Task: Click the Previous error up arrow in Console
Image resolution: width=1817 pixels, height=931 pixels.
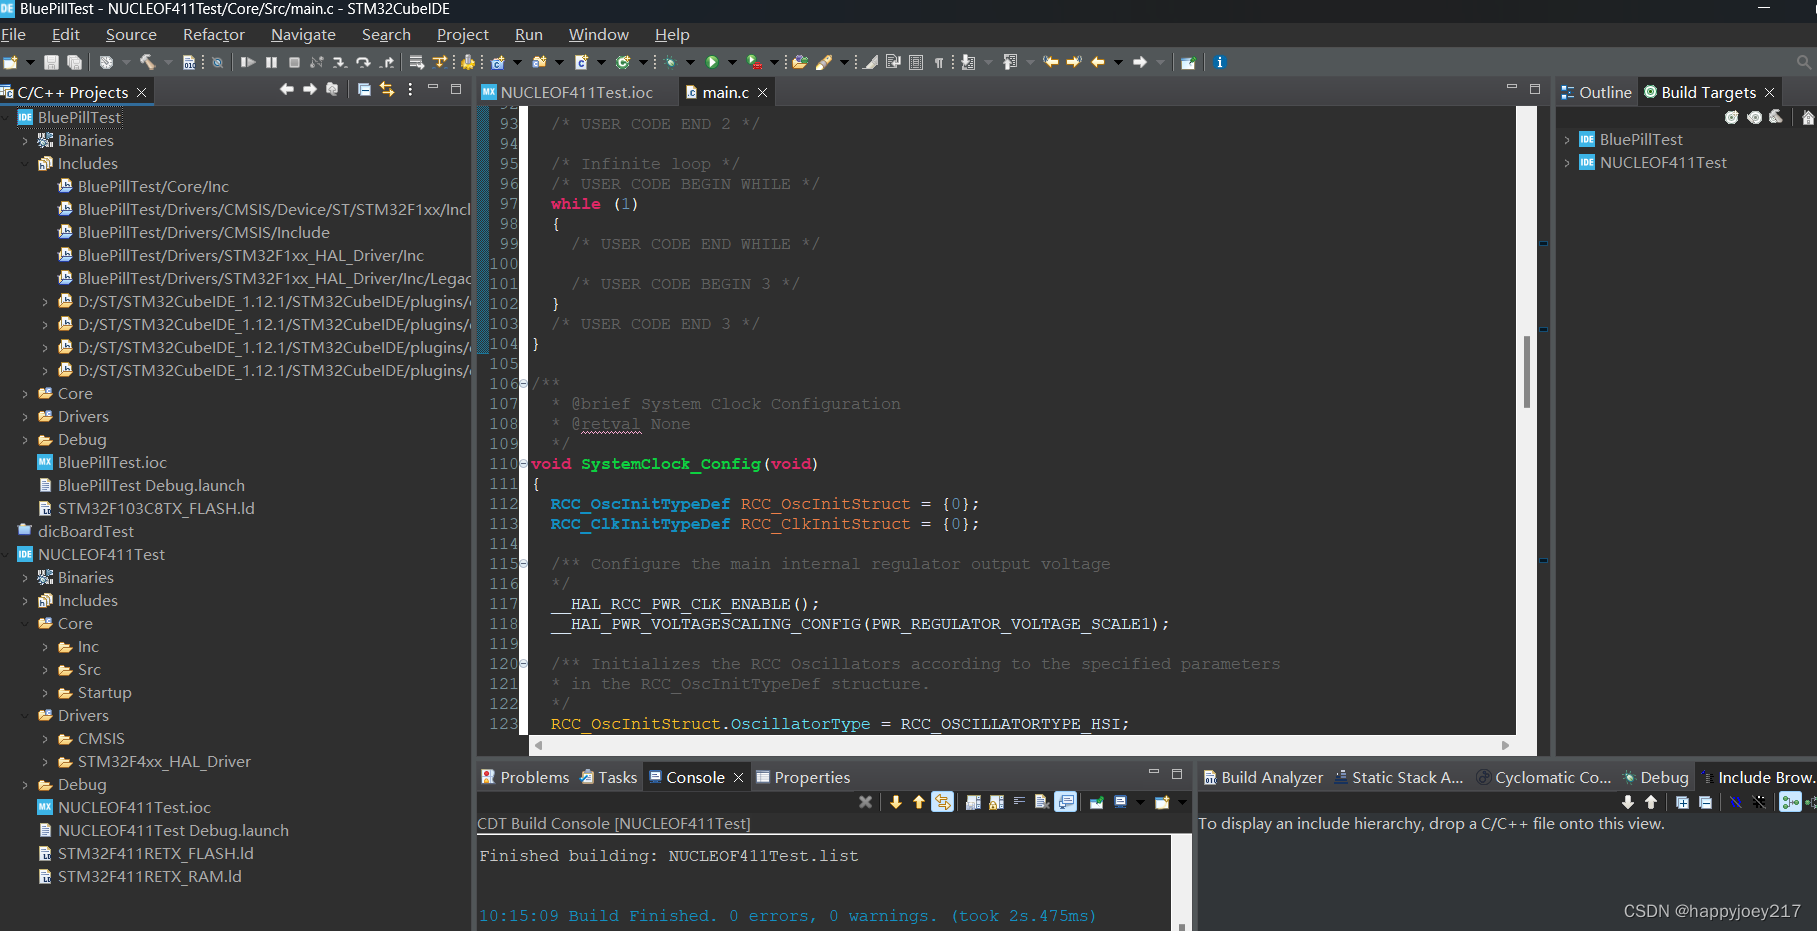Action: [918, 802]
